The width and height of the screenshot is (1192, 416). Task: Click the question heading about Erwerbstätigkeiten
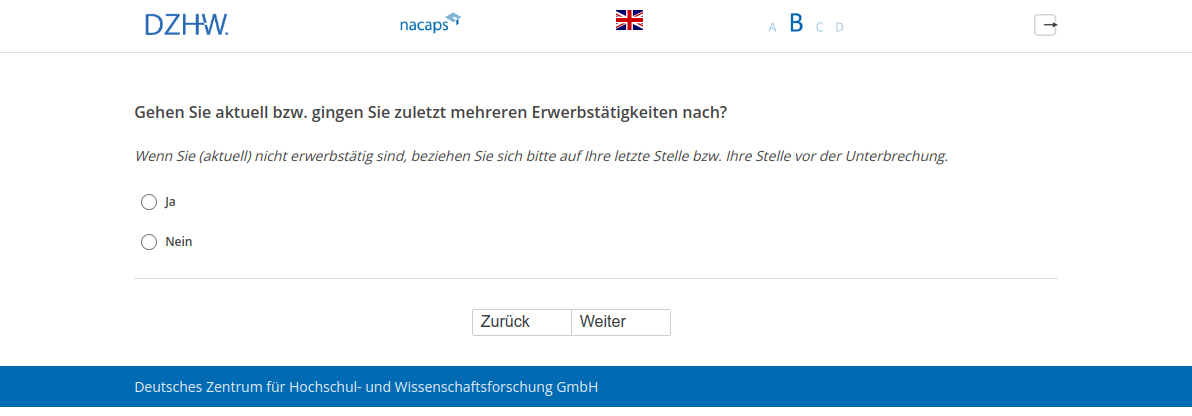tap(430, 113)
